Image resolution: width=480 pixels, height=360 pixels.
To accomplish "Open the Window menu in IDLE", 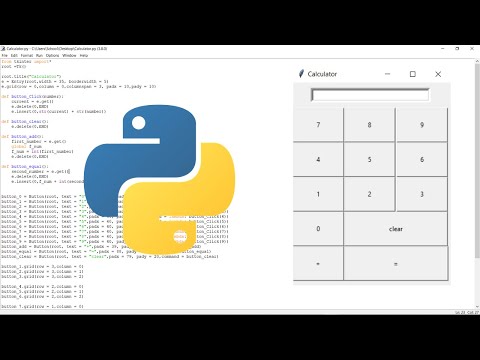I will (x=69, y=55).
